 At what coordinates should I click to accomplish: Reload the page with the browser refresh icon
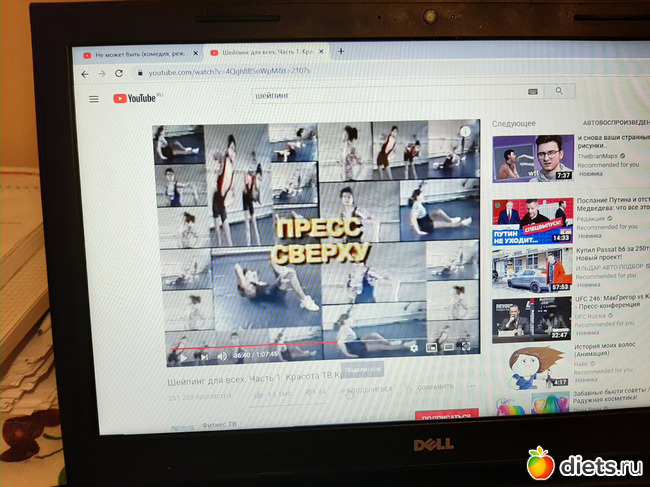[119, 73]
